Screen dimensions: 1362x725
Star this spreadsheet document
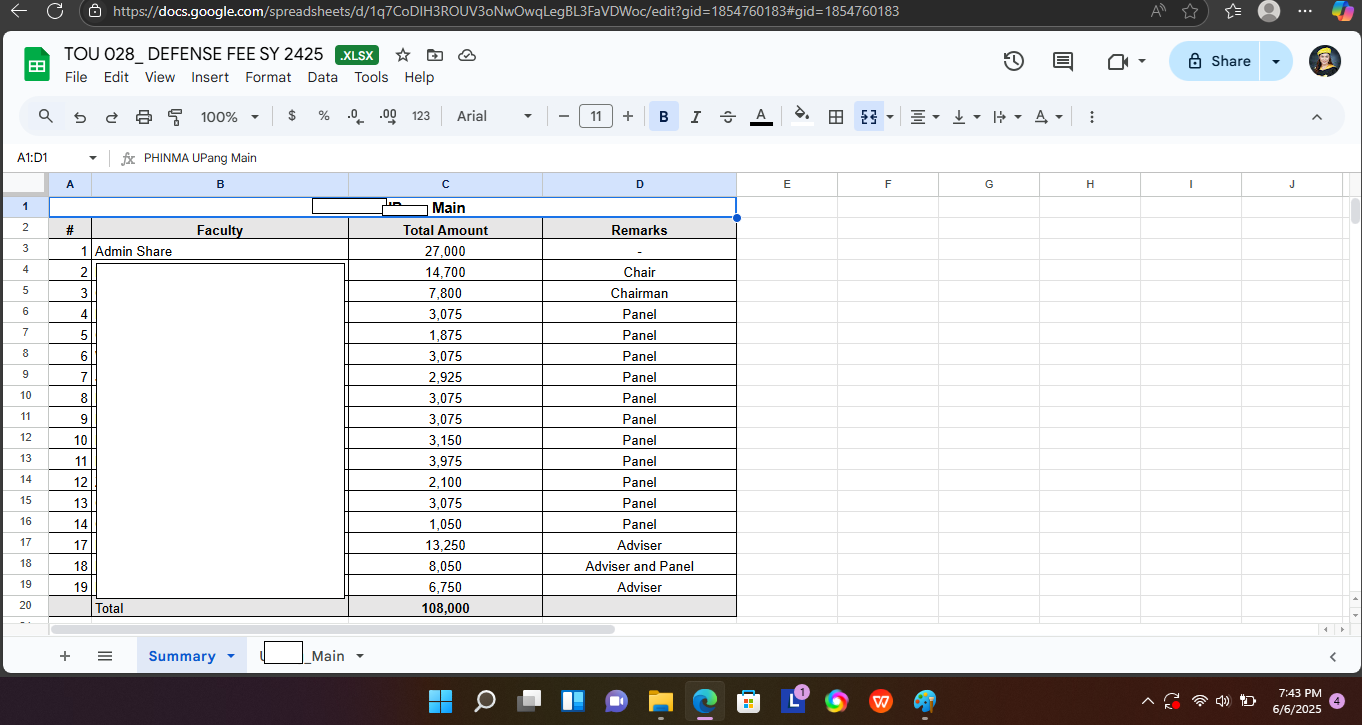(403, 55)
